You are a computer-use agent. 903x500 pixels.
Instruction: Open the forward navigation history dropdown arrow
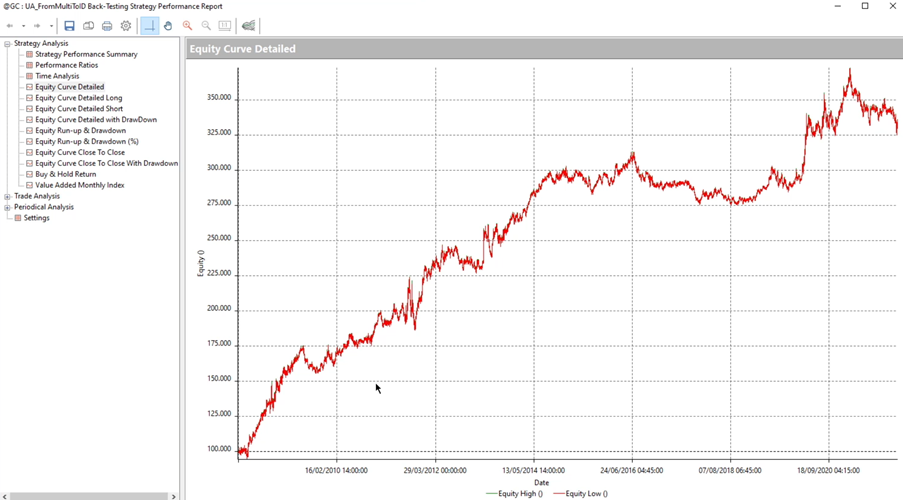[50, 26]
